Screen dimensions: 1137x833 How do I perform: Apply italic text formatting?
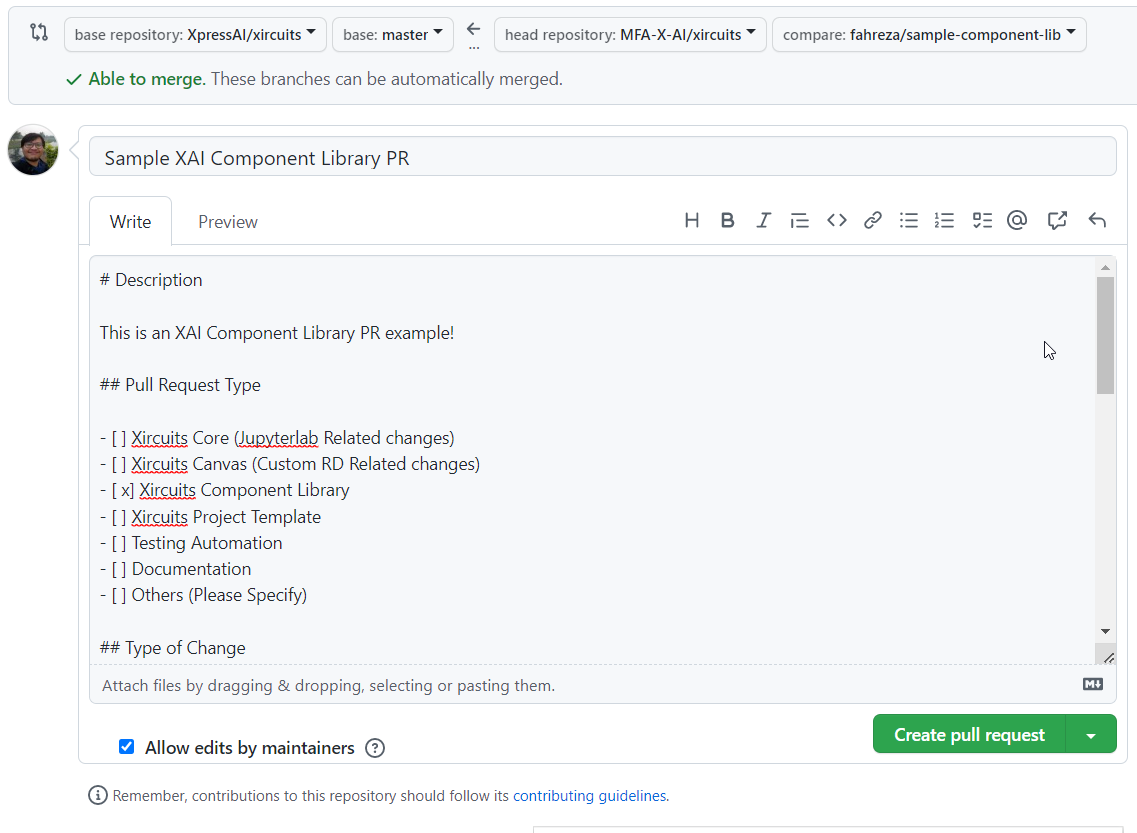(x=763, y=220)
